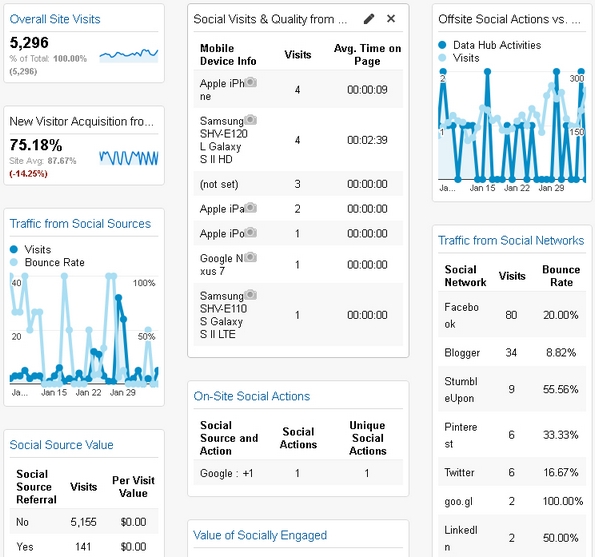
Task: Open Traffic from Social Sources report link
Action: (80, 223)
